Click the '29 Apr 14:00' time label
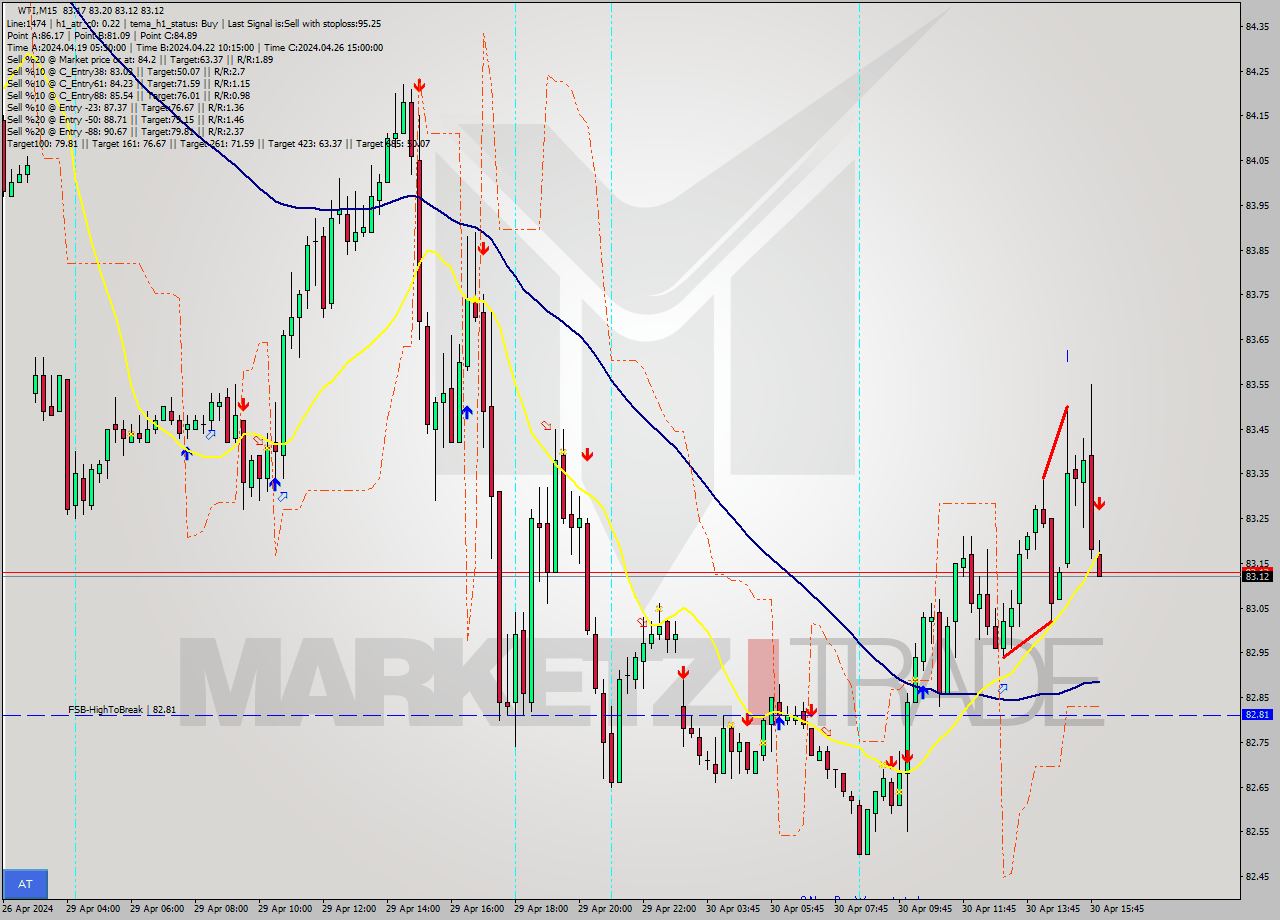 pos(412,909)
